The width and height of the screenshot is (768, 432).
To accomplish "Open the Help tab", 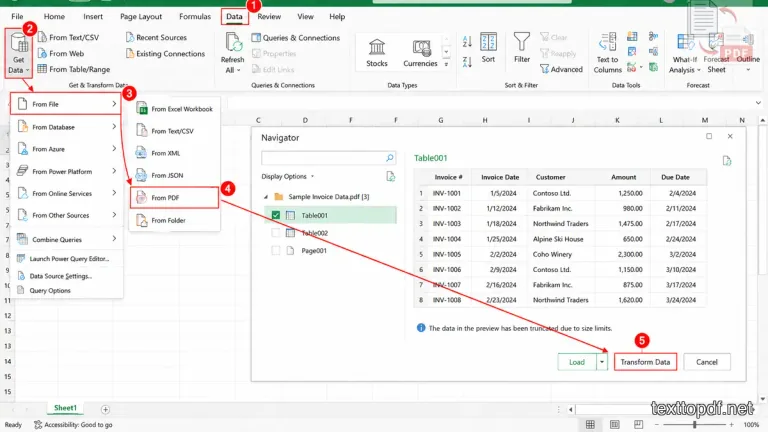I will (x=337, y=16).
